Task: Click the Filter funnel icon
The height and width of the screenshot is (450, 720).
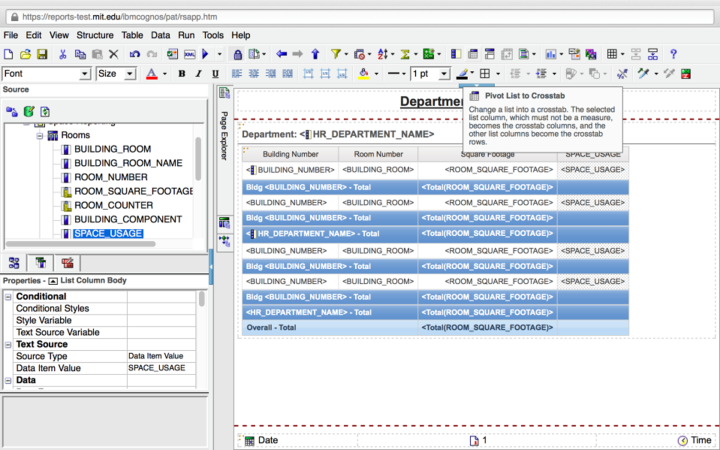Action: tap(337, 54)
